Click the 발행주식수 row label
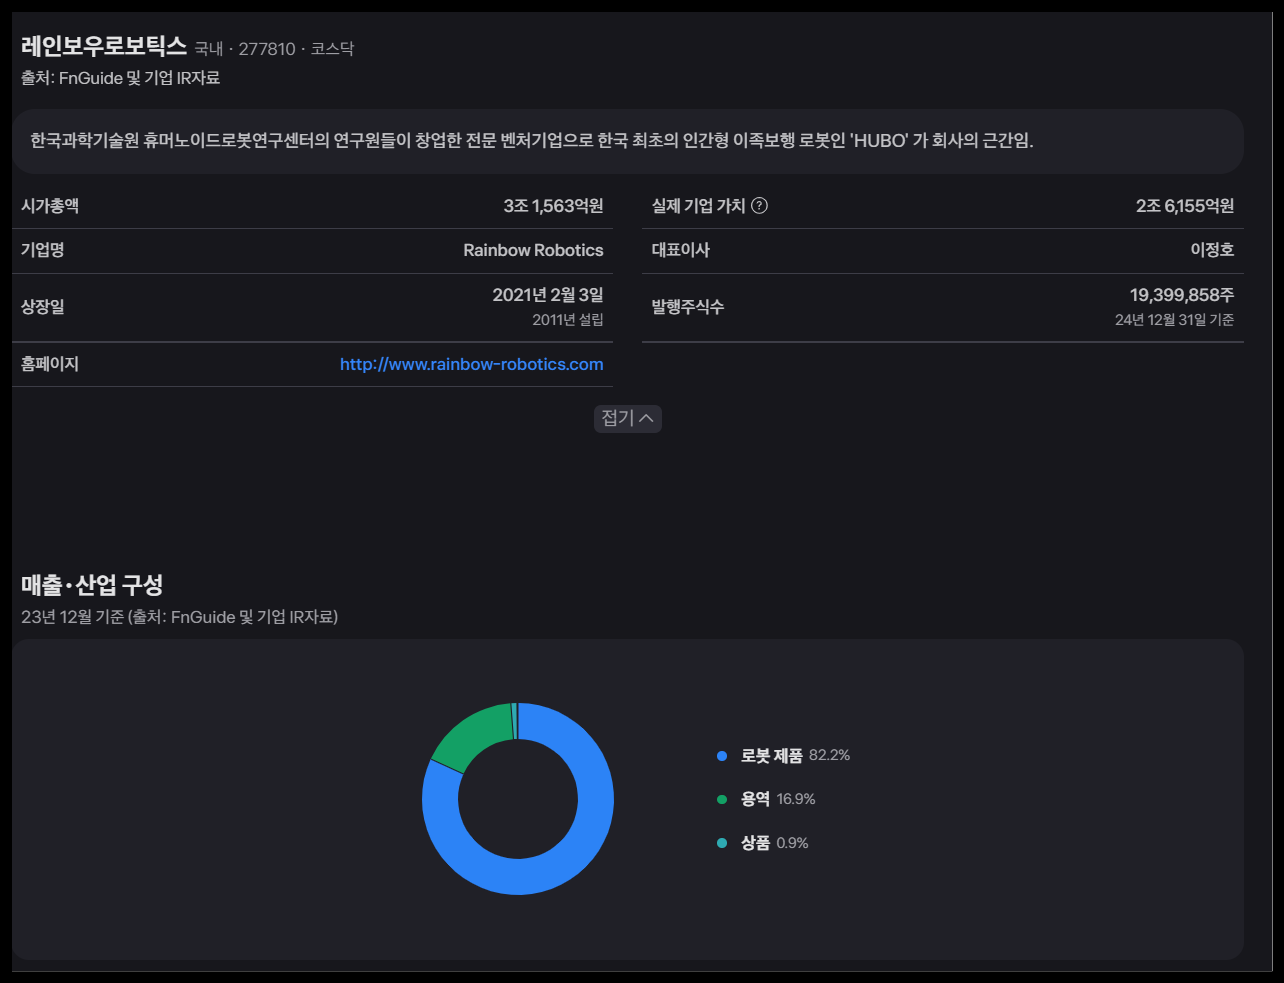The image size is (1284, 983). pyautogui.click(x=687, y=307)
